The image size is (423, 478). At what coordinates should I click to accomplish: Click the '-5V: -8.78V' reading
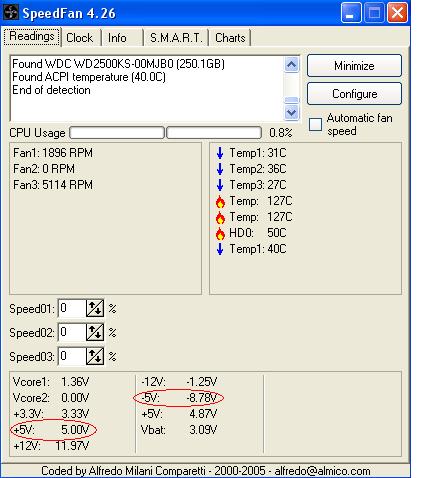pyautogui.click(x=179, y=398)
